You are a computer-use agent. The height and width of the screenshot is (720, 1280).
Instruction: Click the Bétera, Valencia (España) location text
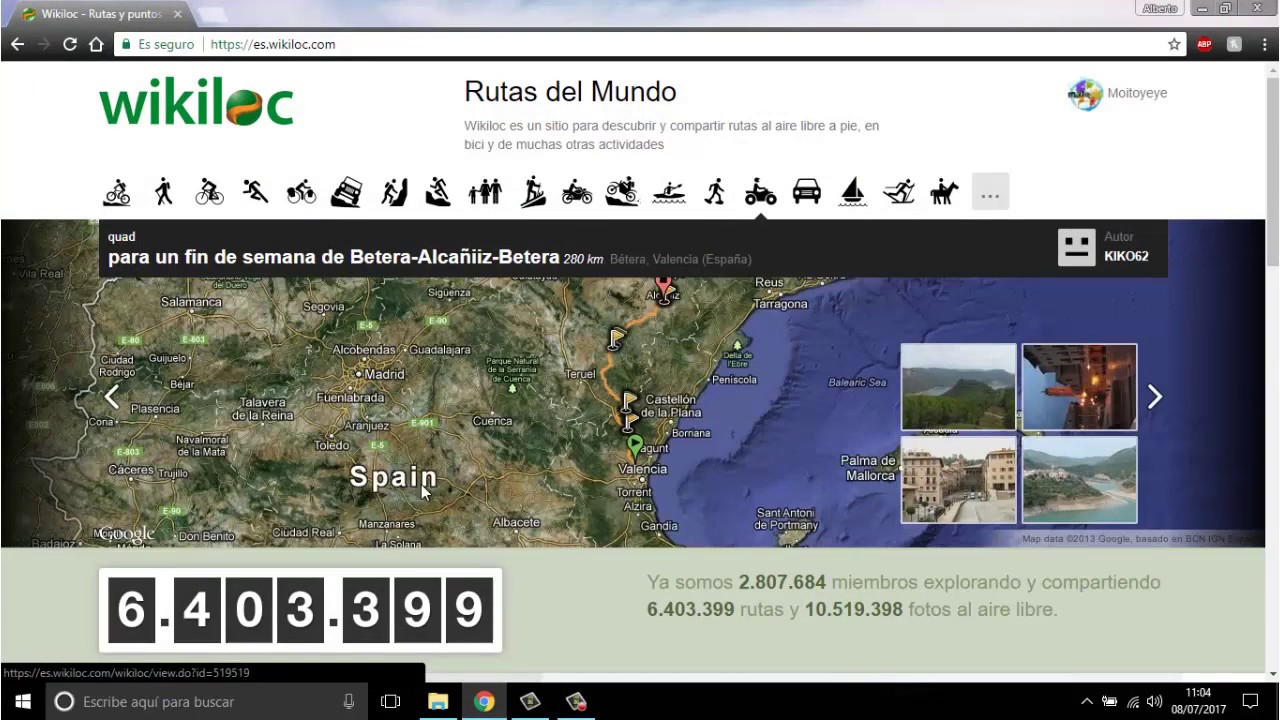pos(680,259)
